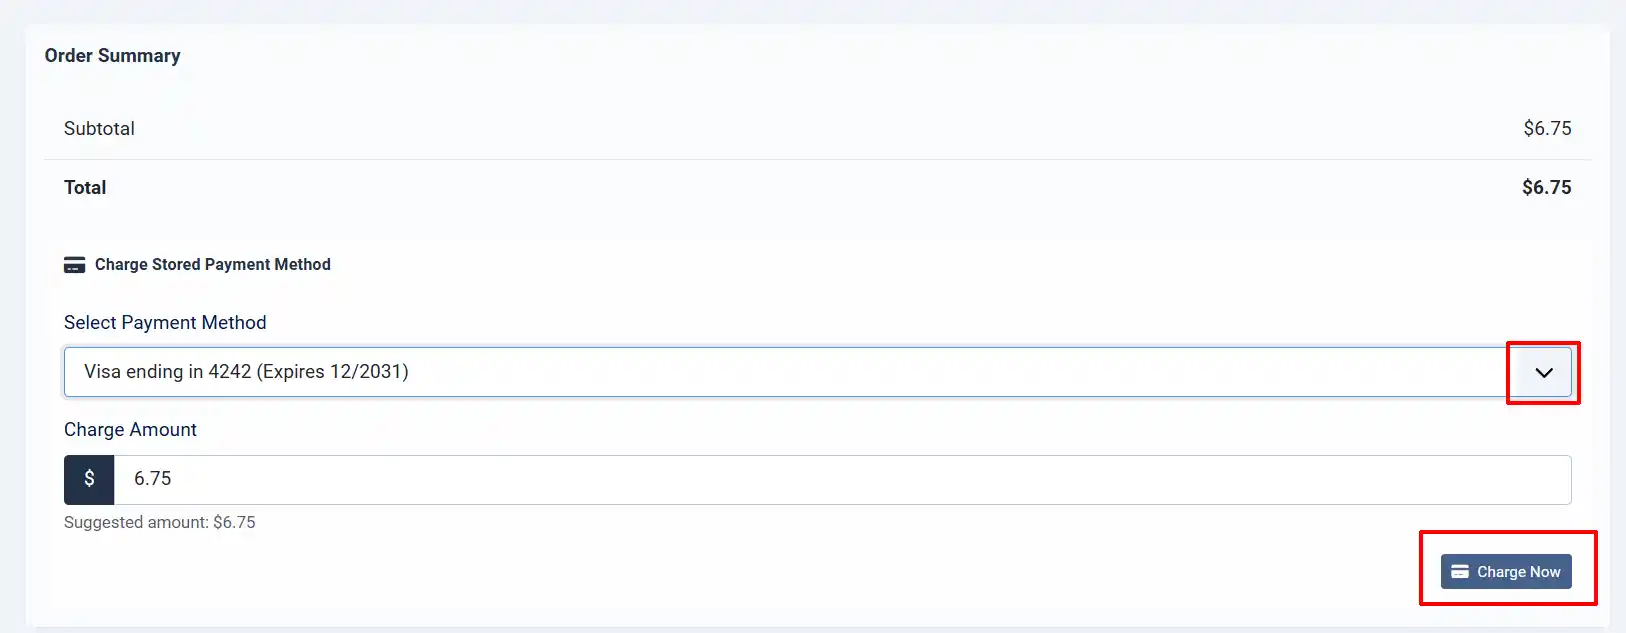Focus the Charge Amount input field
Viewport: 1626px width, 633px height.
click(842, 480)
